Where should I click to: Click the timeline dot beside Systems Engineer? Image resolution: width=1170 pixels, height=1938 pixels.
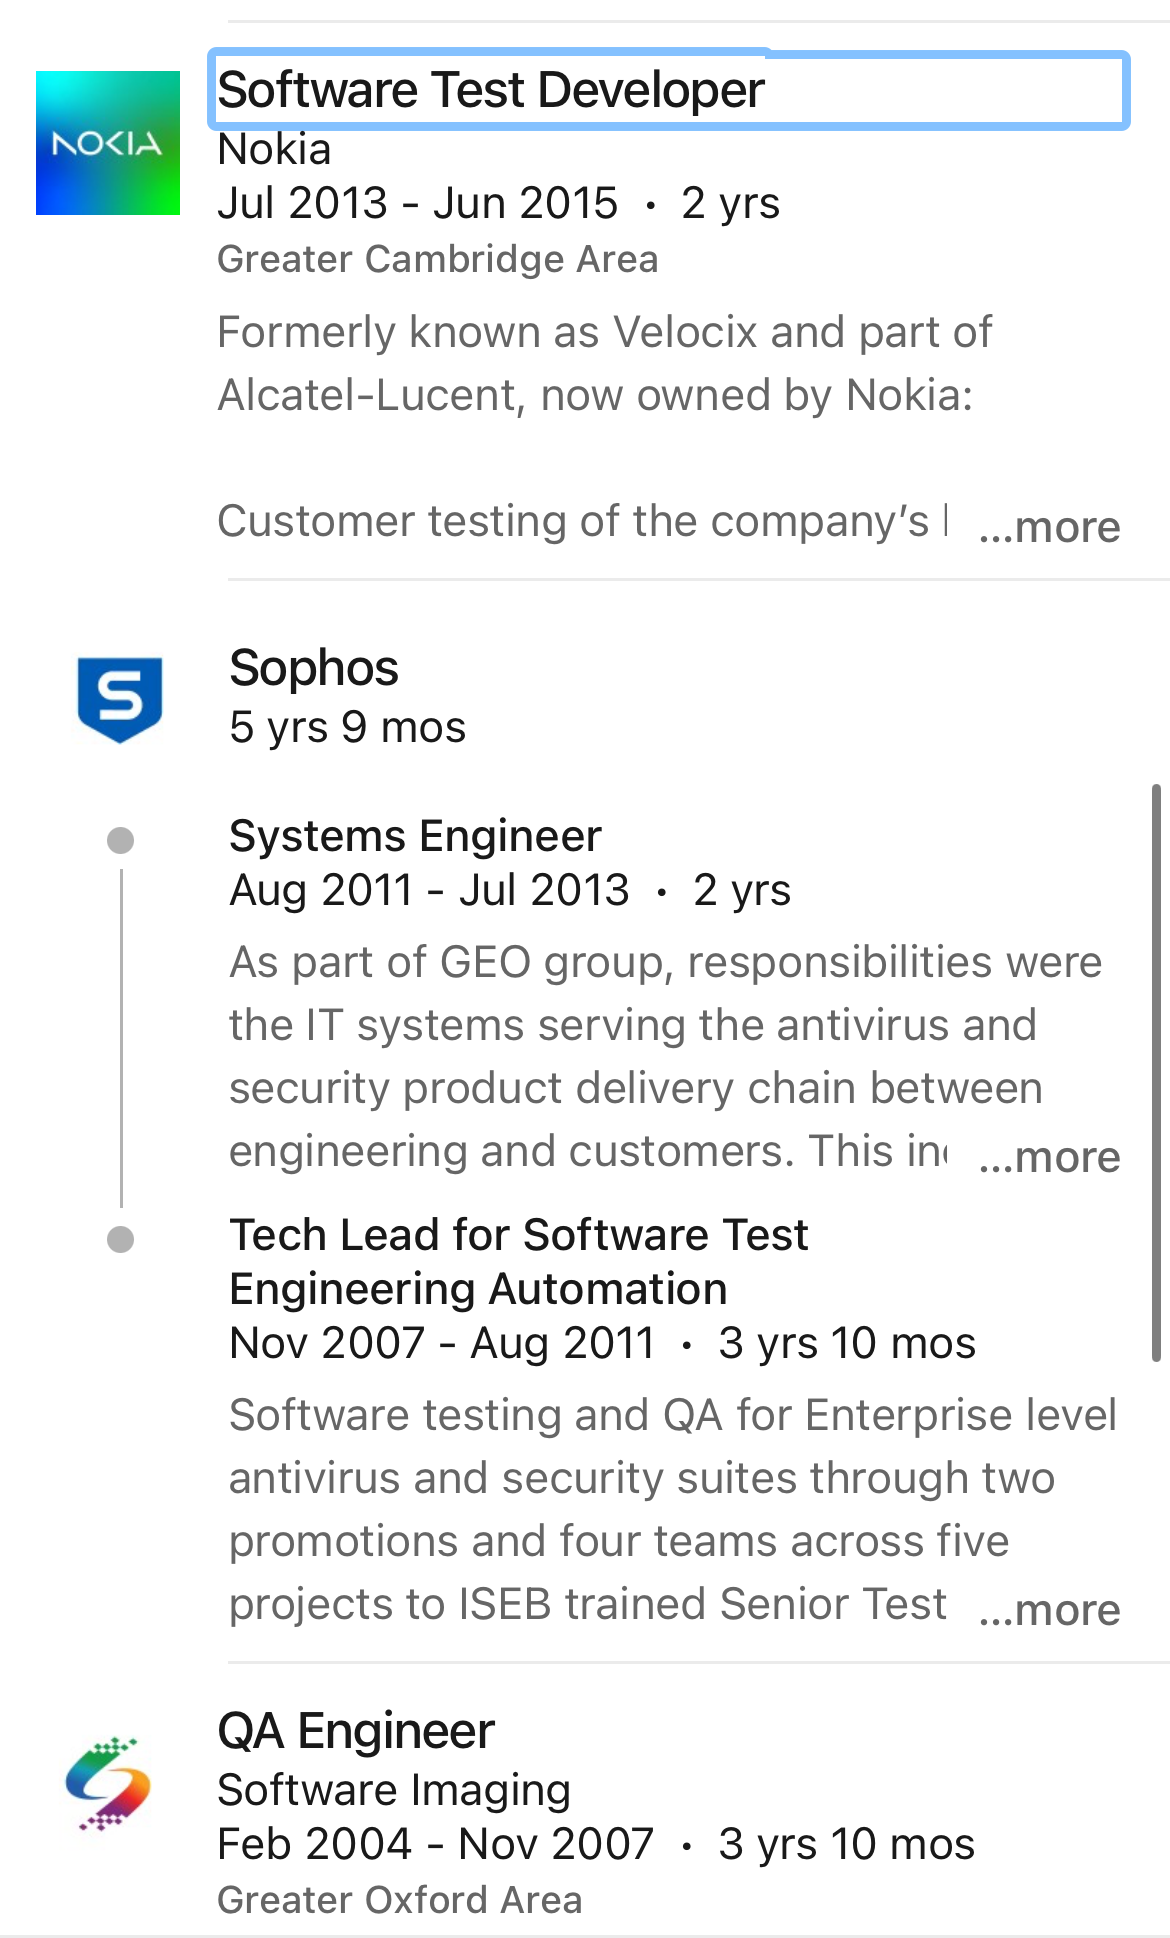(x=120, y=840)
